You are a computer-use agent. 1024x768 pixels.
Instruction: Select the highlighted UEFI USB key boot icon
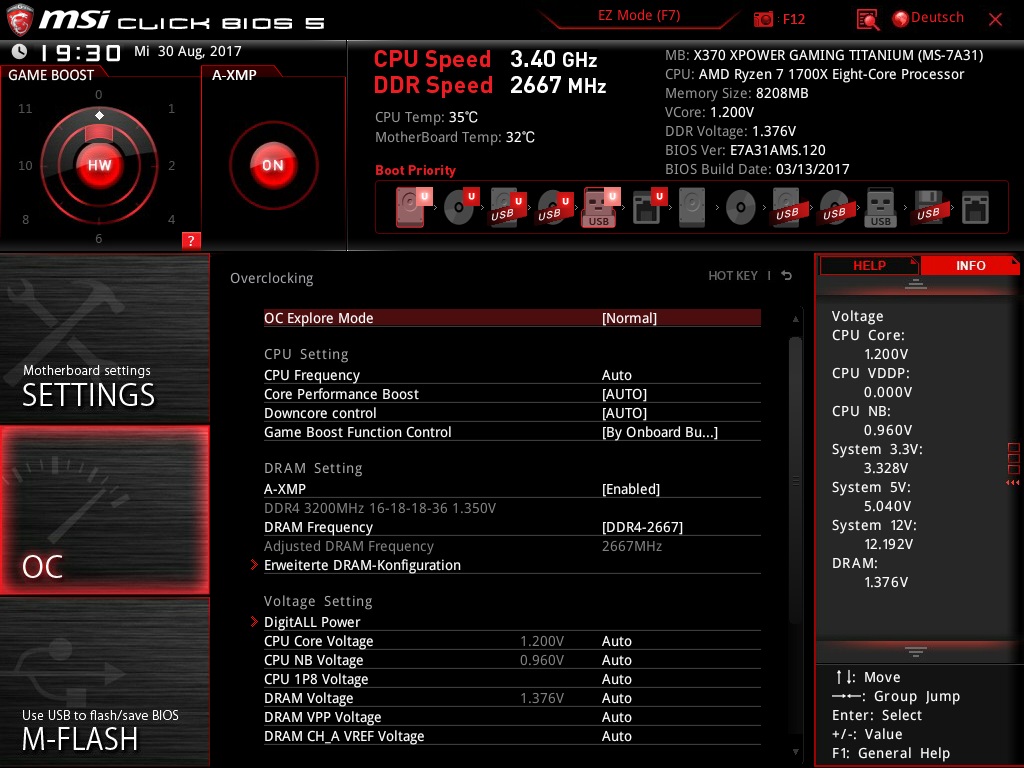(x=600, y=208)
